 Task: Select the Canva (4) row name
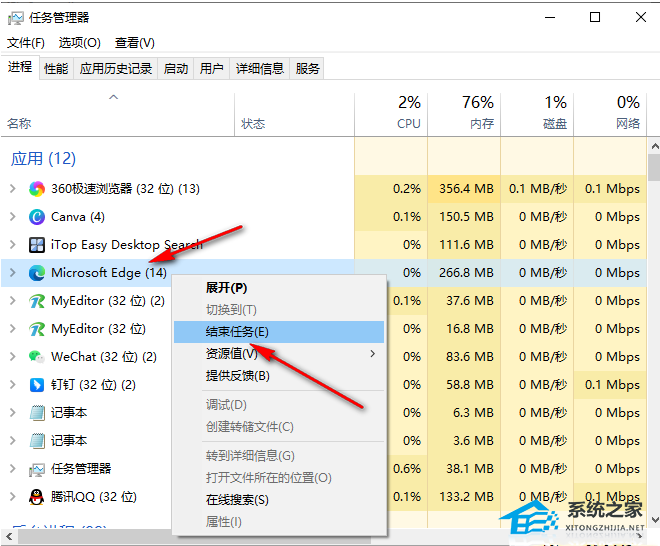pos(78,217)
